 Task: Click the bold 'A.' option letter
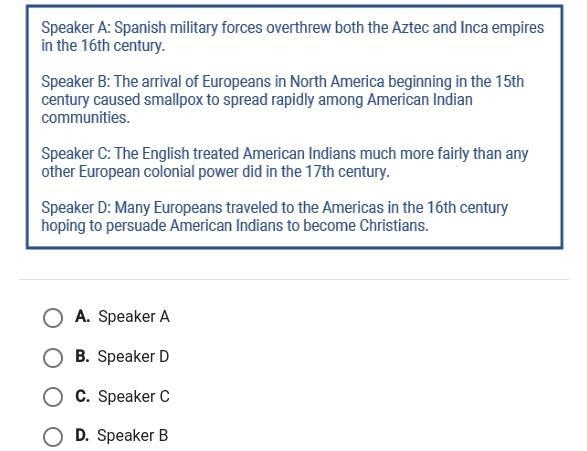tap(82, 317)
